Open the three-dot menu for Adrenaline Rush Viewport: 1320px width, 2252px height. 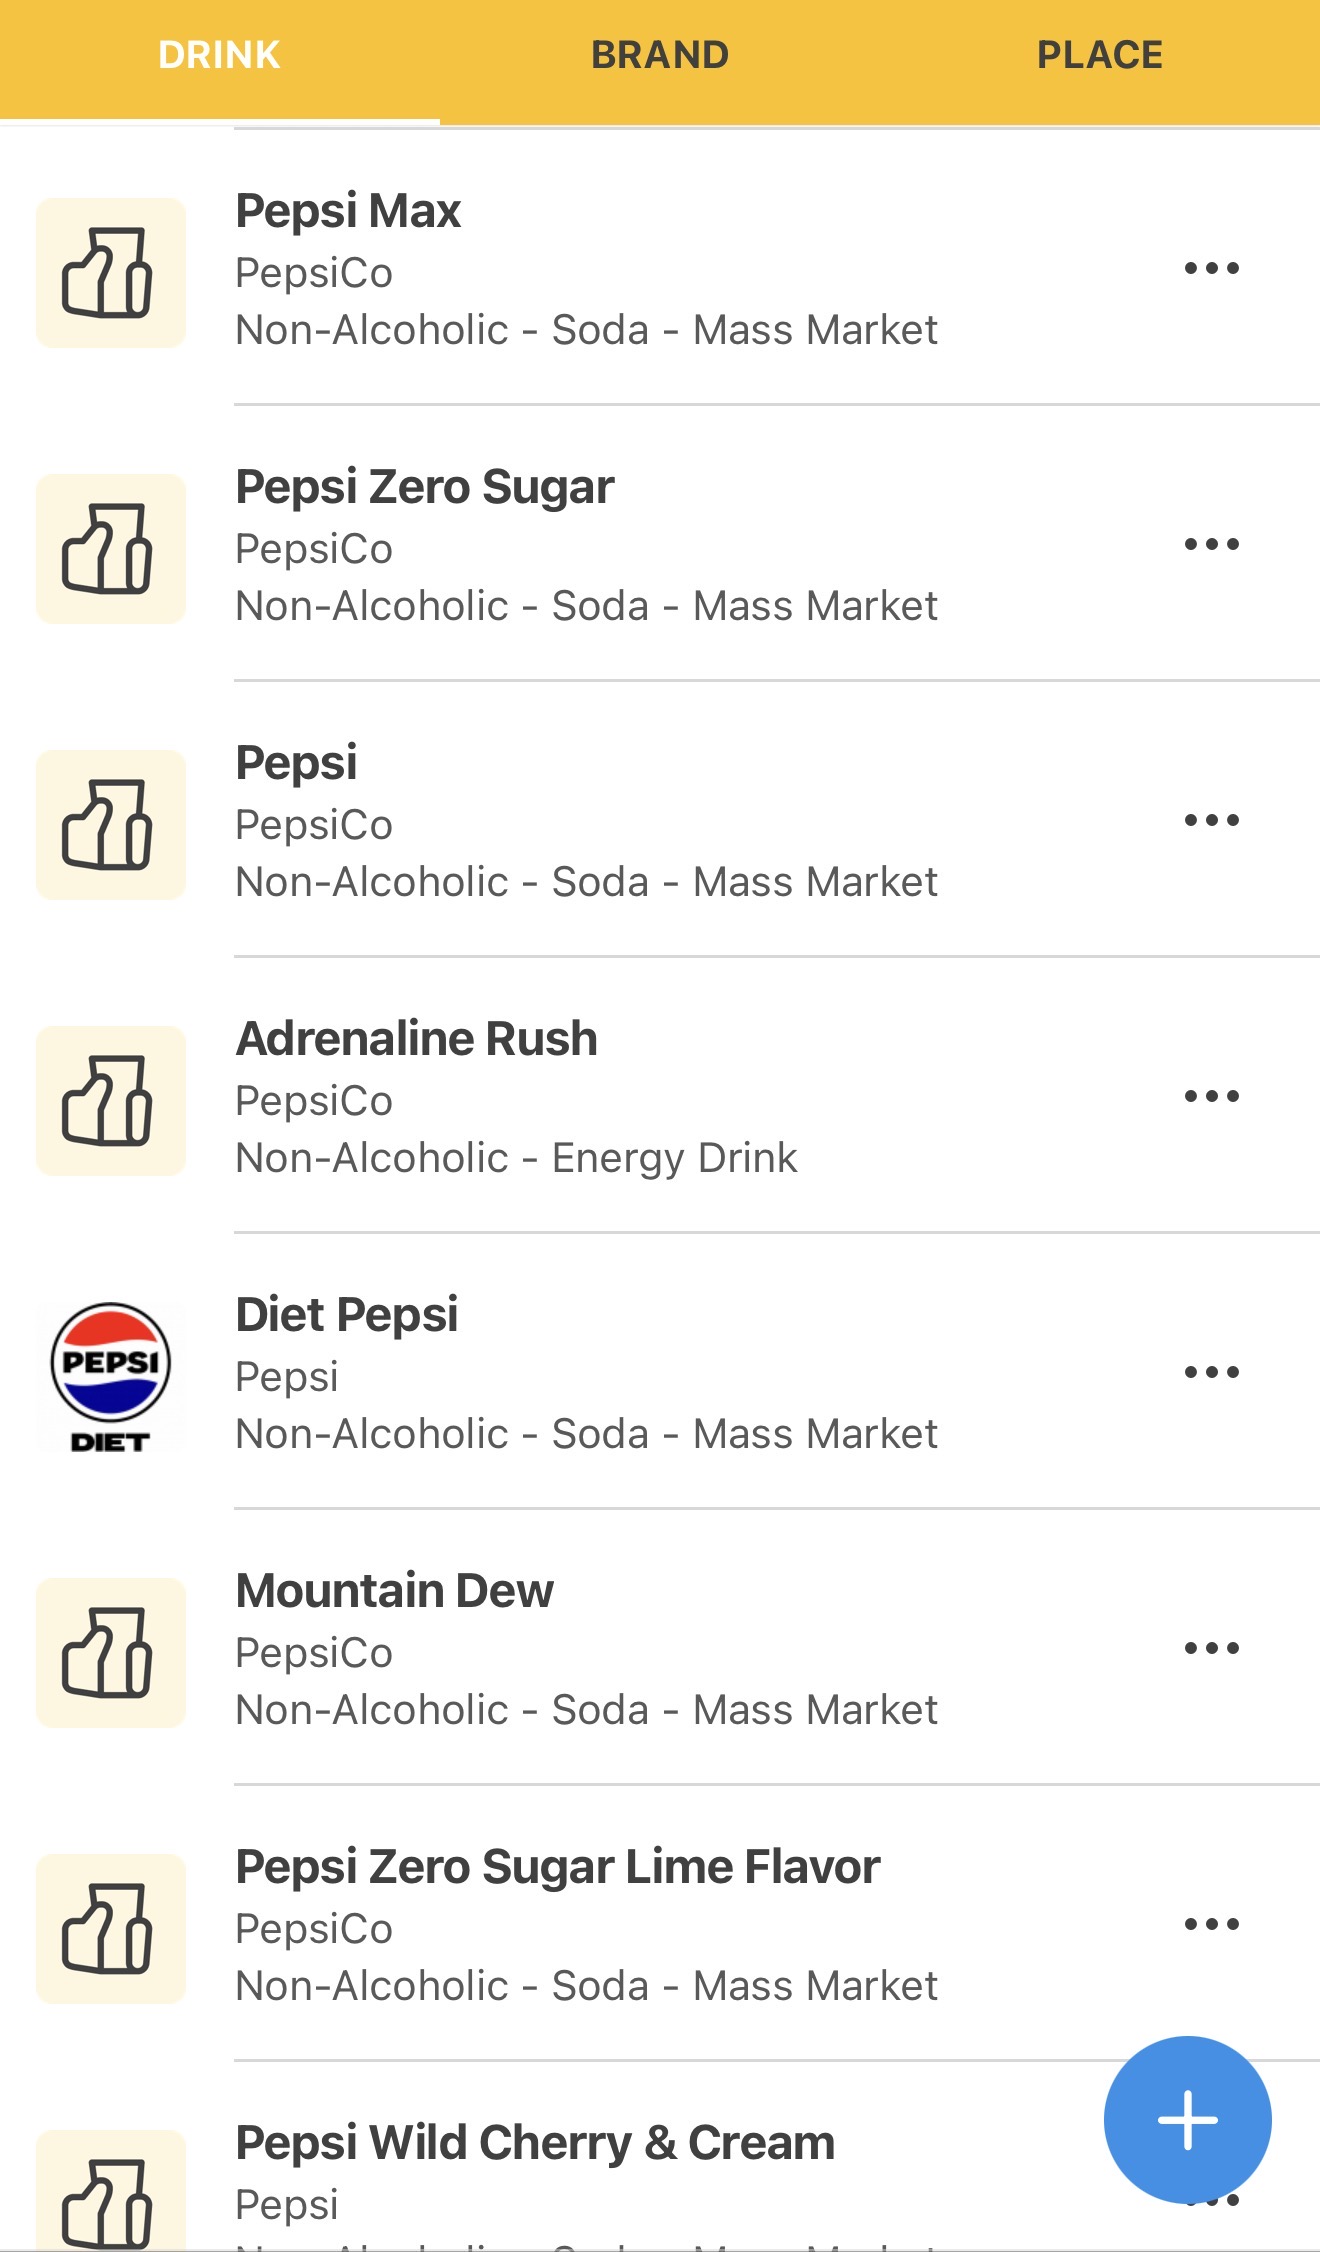(x=1211, y=1096)
